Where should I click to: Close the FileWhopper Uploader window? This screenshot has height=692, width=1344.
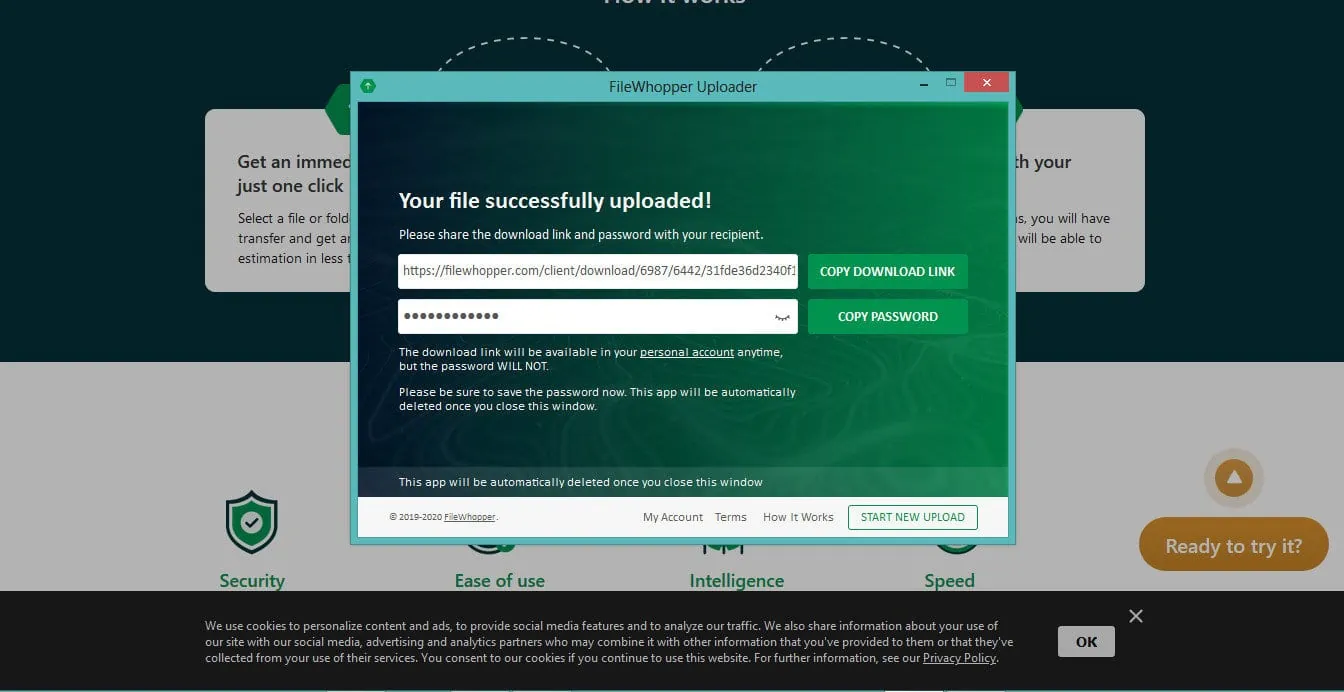click(987, 83)
